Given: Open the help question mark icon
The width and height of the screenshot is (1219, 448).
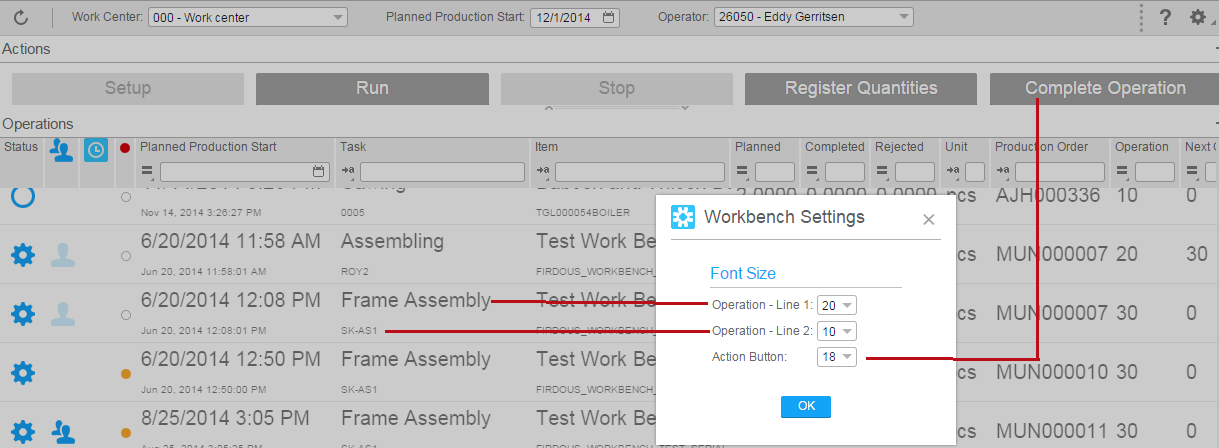Looking at the screenshot, I should (x=1165, y=17).
